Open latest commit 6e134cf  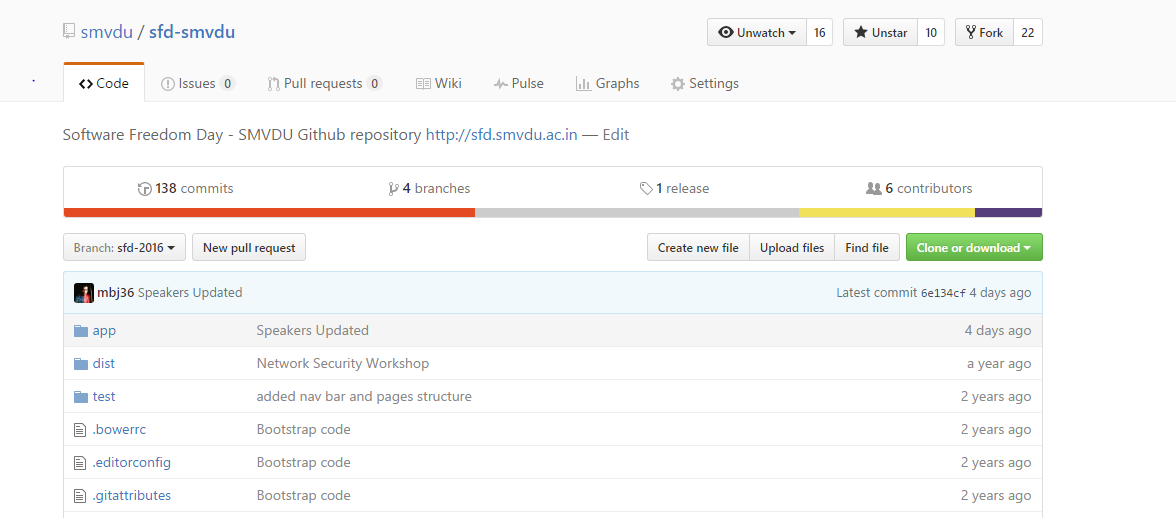click(944, 293)
